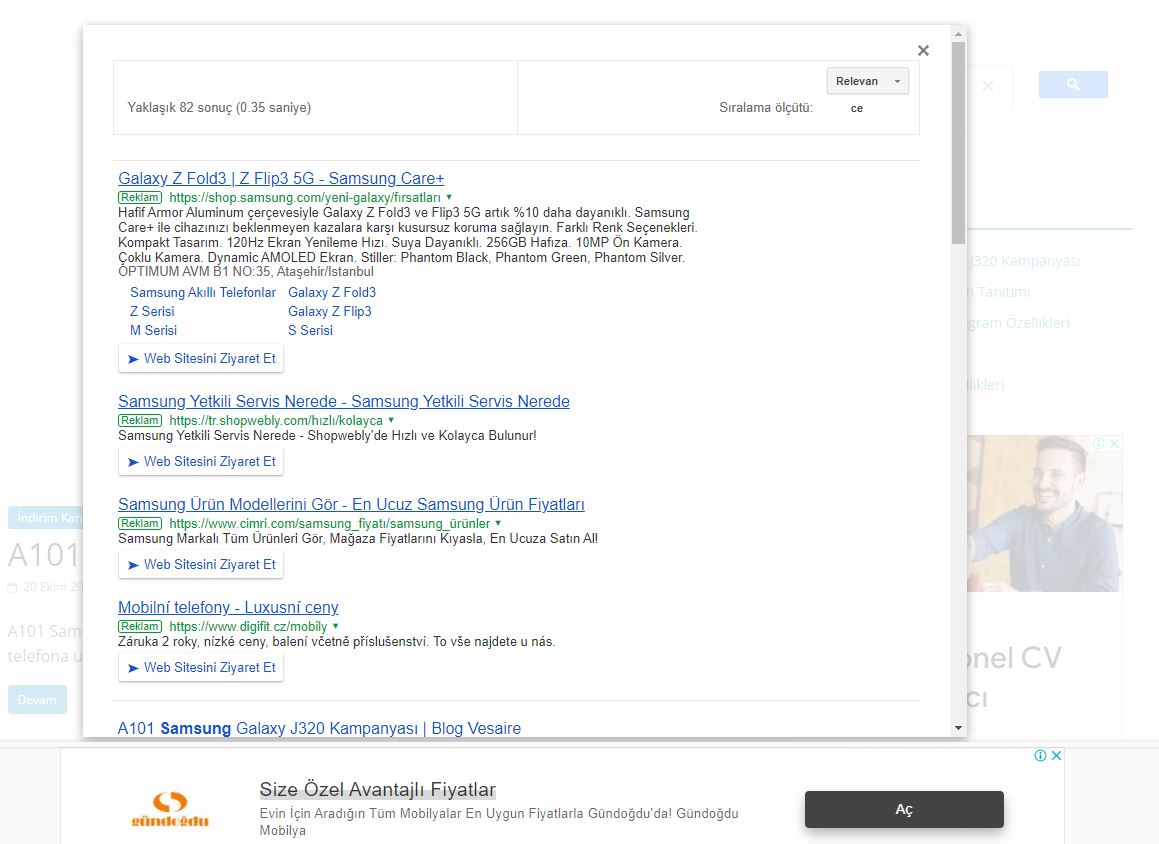Visit website button under Cimri ad
The image size is (1159, 844).
pyautogui.click(x=201, y=565)
